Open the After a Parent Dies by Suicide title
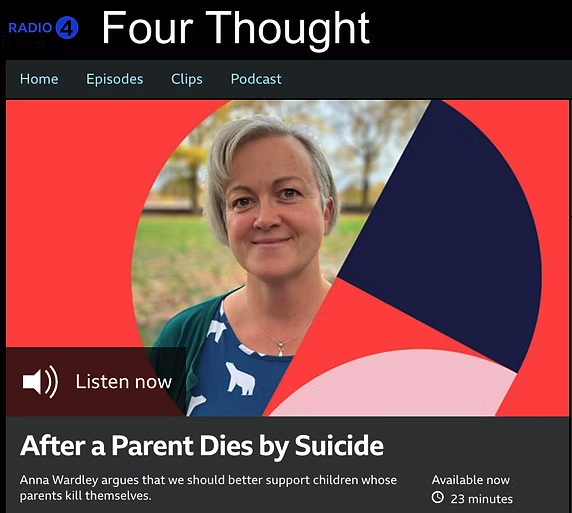Image resolution: width=572 pixels, height=513 pixels. [202, 446]
